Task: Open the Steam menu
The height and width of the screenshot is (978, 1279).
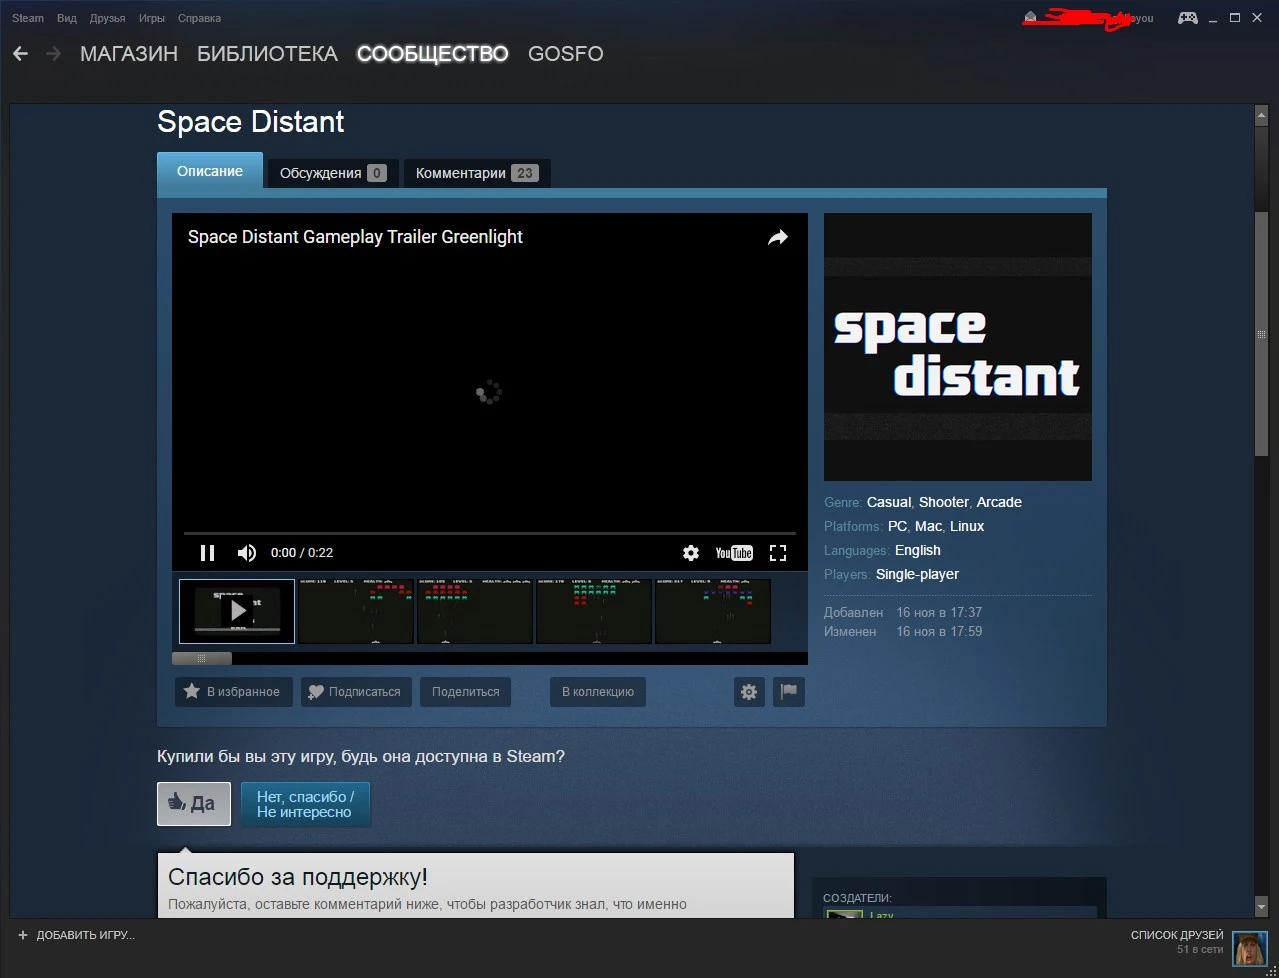Action: pyautogui.click(x=28, y=18)
